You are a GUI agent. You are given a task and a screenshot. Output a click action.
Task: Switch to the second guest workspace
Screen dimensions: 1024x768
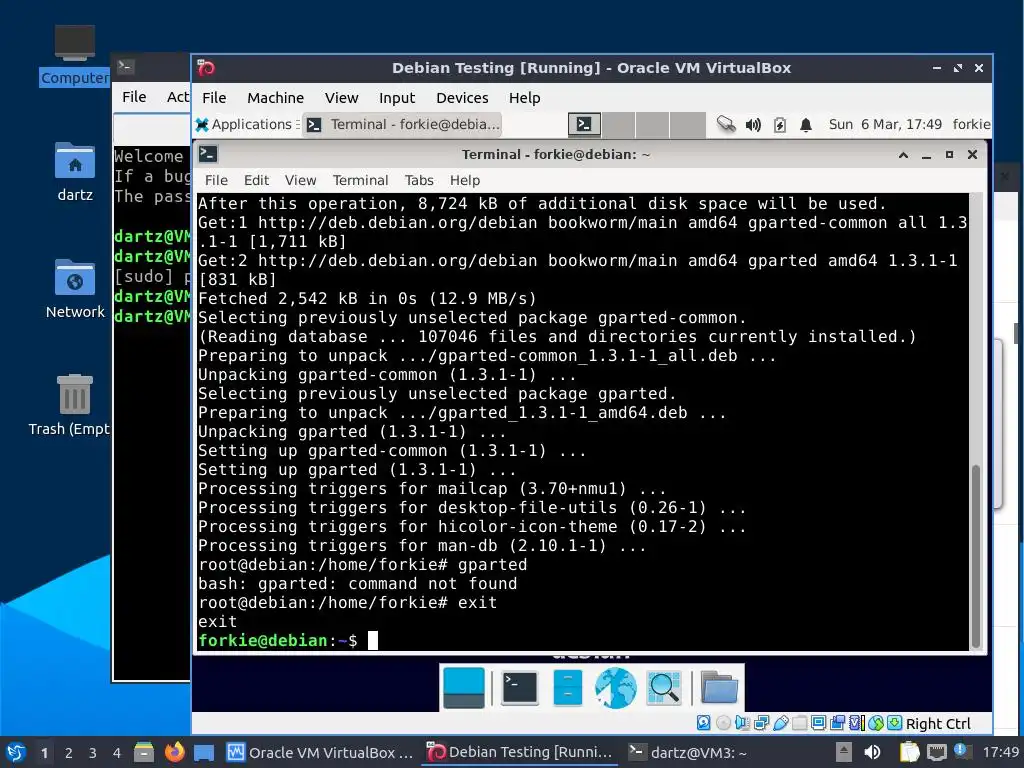point(618,124)
